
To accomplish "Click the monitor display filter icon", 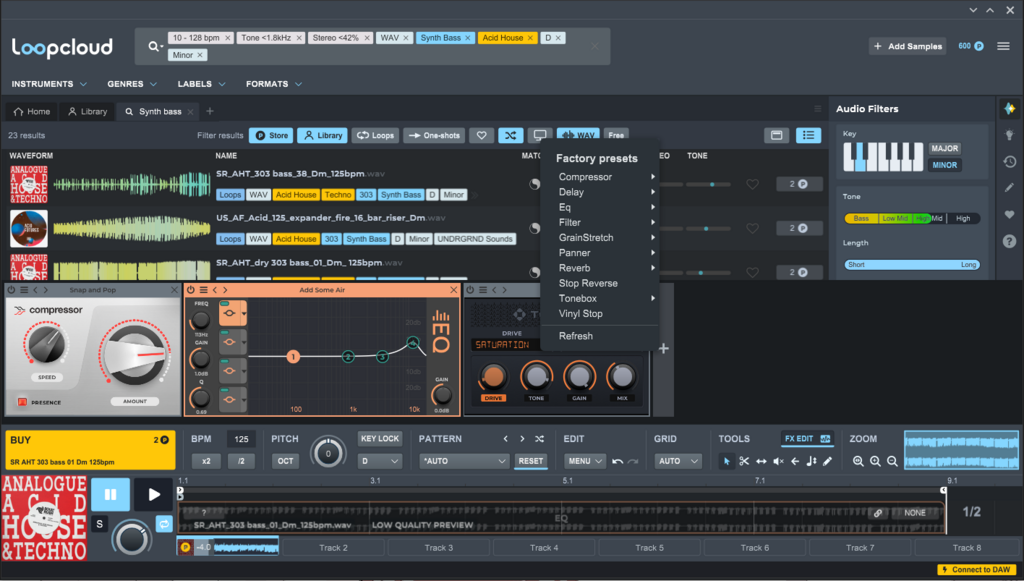I will pos(540,135).
